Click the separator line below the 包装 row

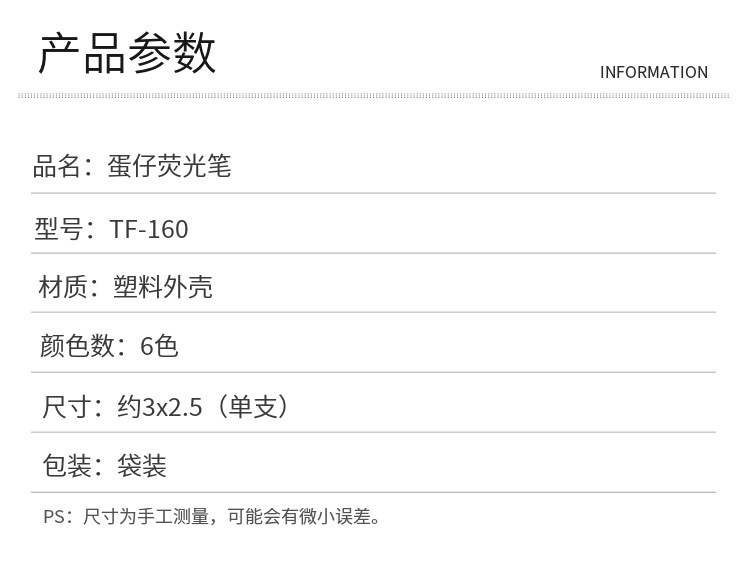click(x=373, y=493)
